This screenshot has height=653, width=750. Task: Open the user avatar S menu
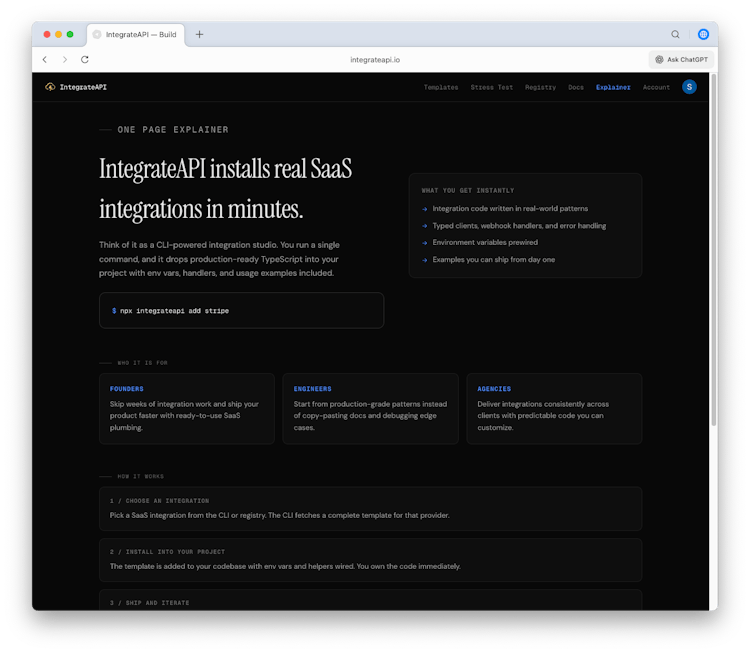click(x=689, y=87)
